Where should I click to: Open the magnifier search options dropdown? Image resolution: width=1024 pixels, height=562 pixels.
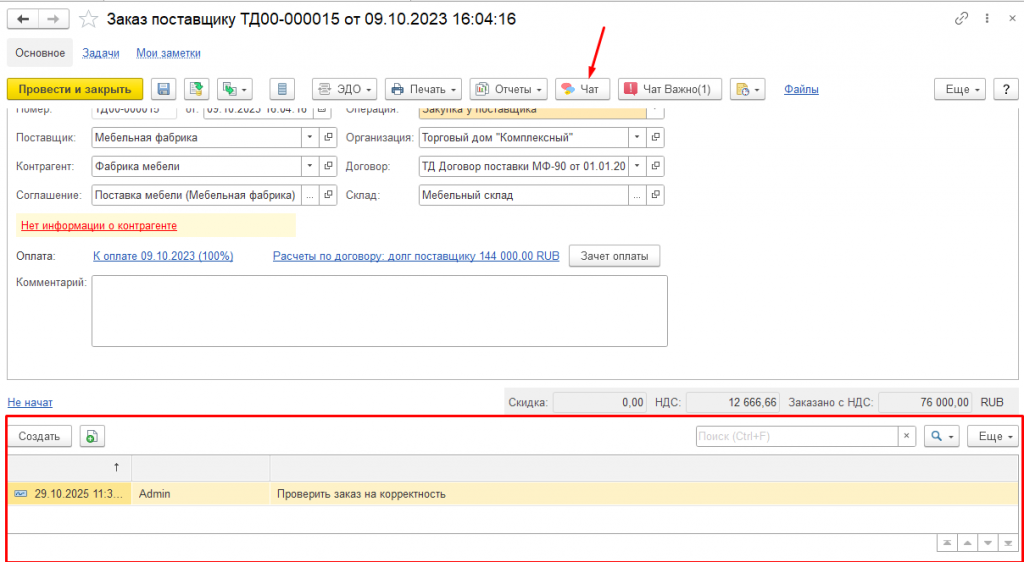click(x=942, y=437)
